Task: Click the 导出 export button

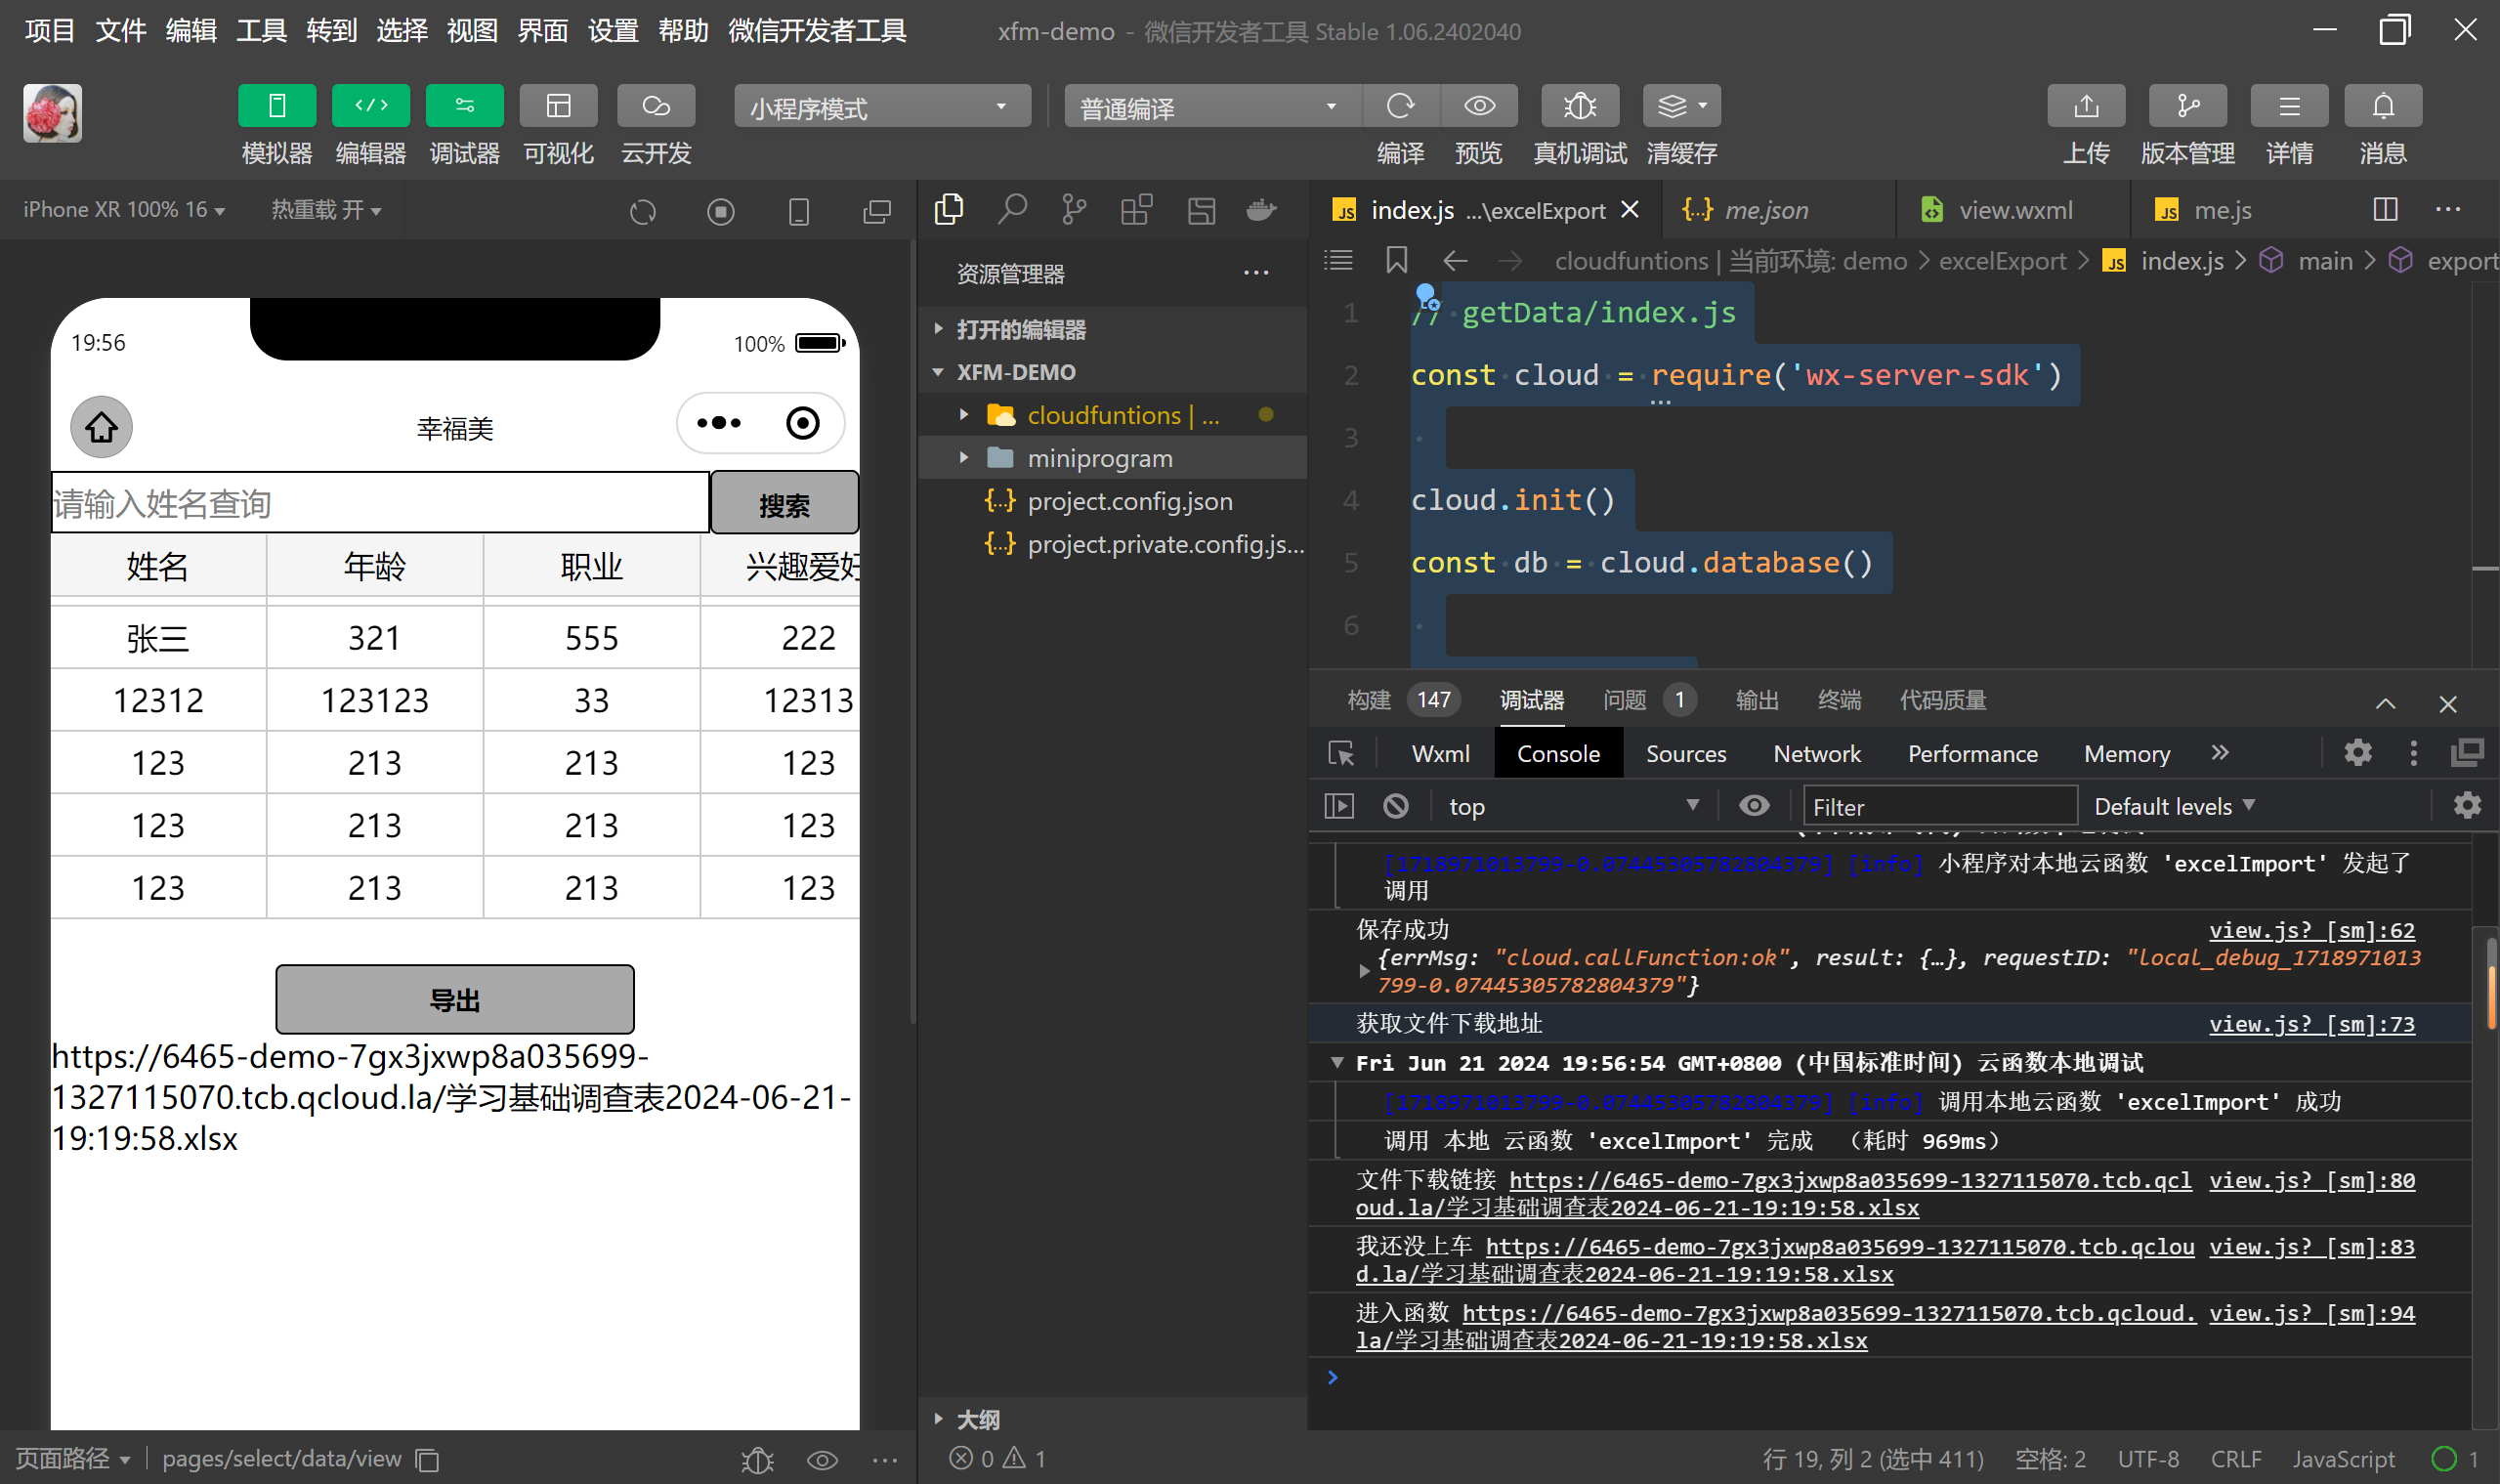Action: pyautogui.click(x=455, y=999)
